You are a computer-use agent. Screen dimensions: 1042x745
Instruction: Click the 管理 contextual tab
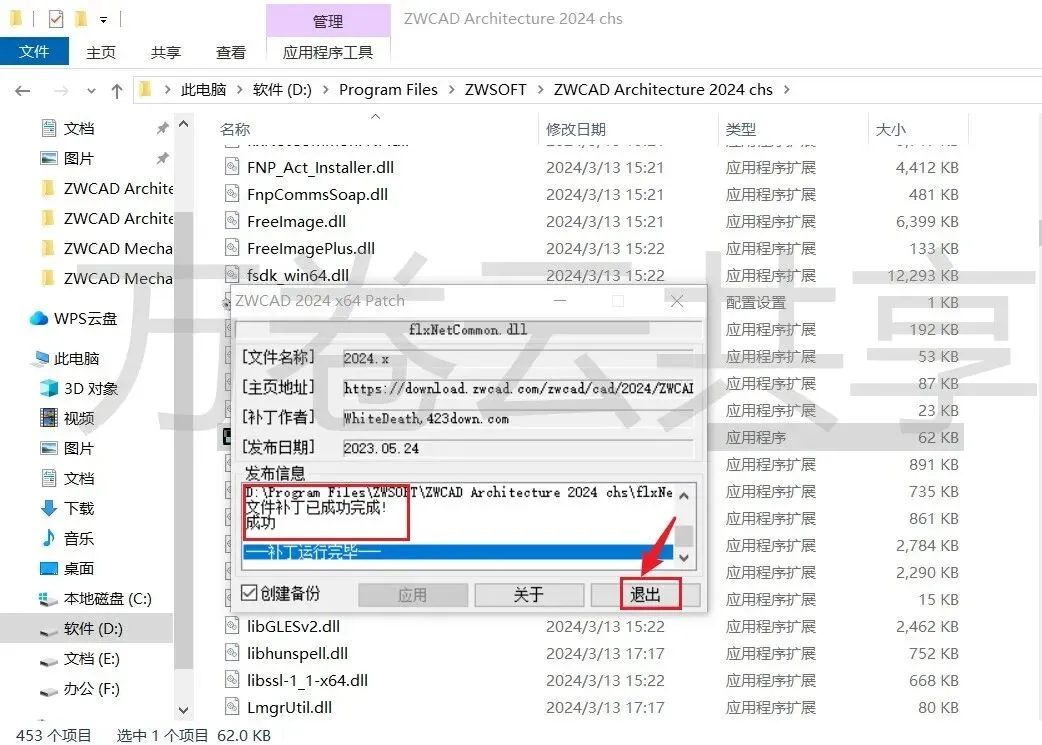pos(328,21)
